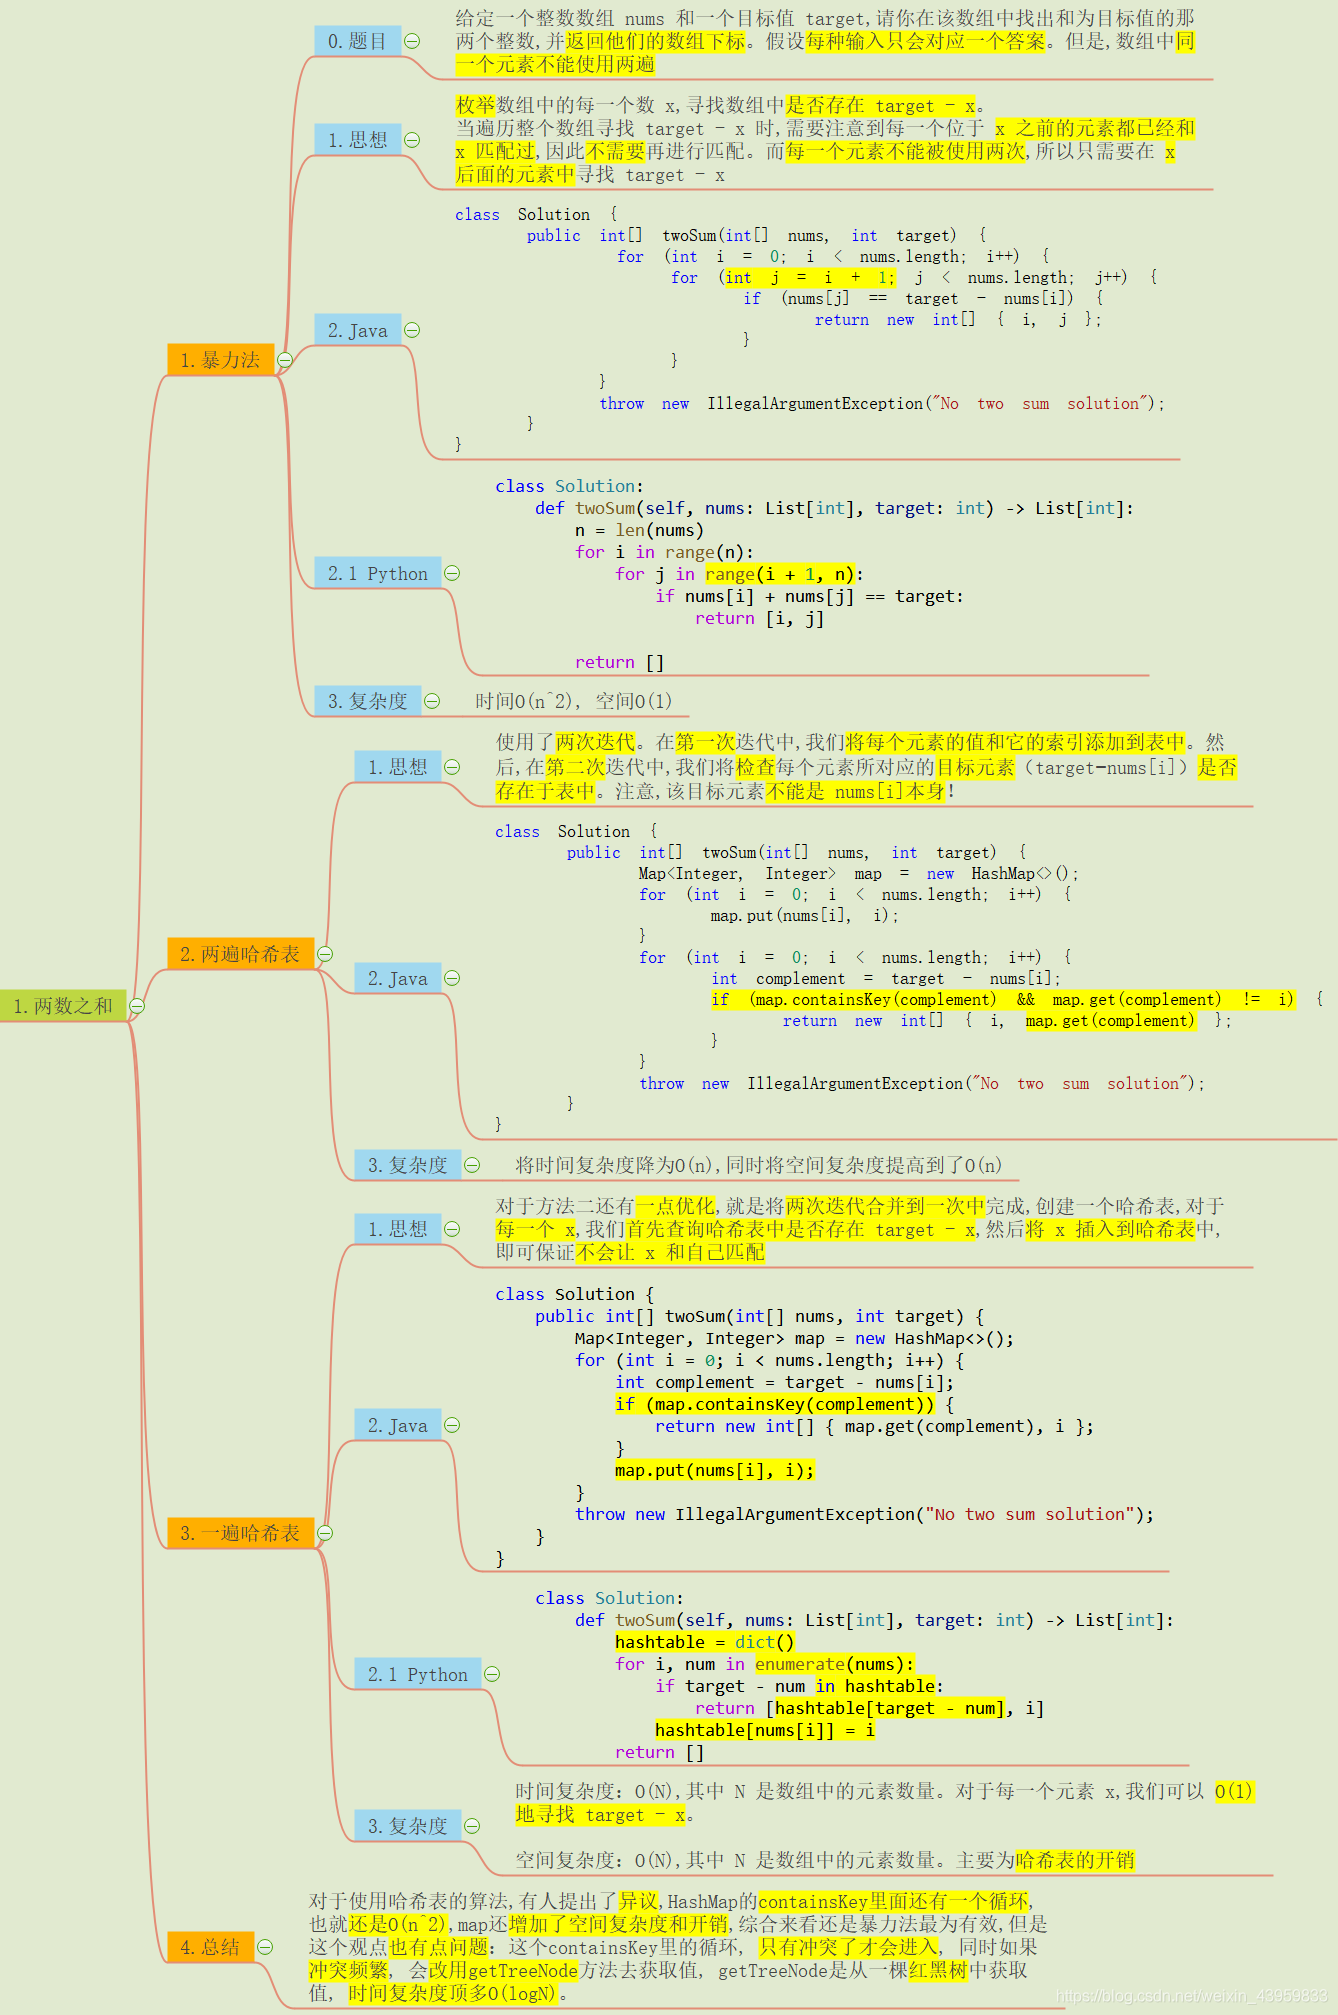This screenshot has height=2015, width=1338.
Task: Select 2. Java node under 暴力法
Action: [x=357, y=330]
